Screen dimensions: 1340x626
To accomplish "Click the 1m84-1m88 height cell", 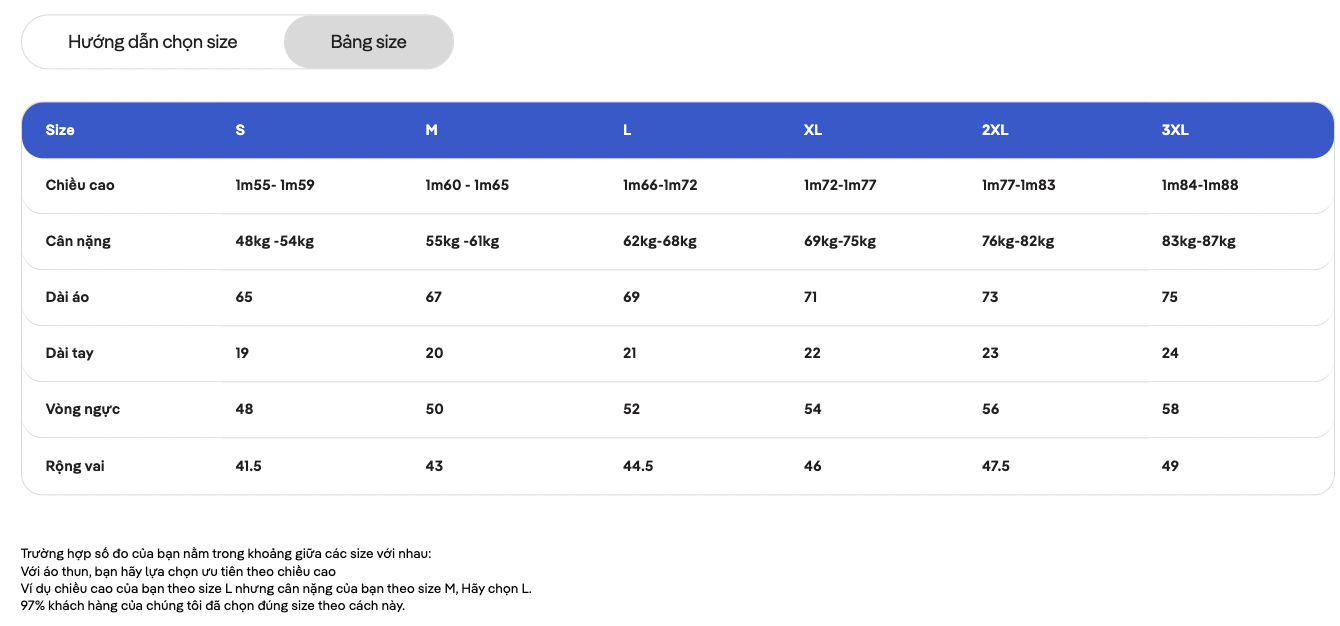I will pos(1200,185).
